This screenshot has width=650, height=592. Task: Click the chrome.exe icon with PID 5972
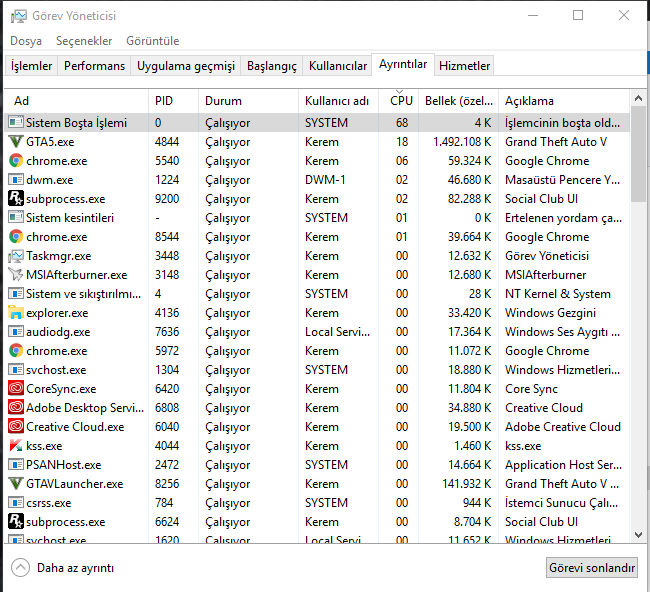point(16,351)
